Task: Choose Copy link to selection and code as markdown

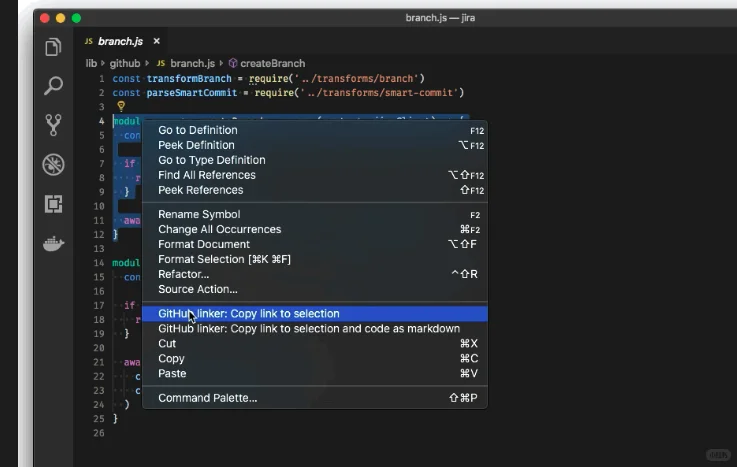Action: click(314, 329)
